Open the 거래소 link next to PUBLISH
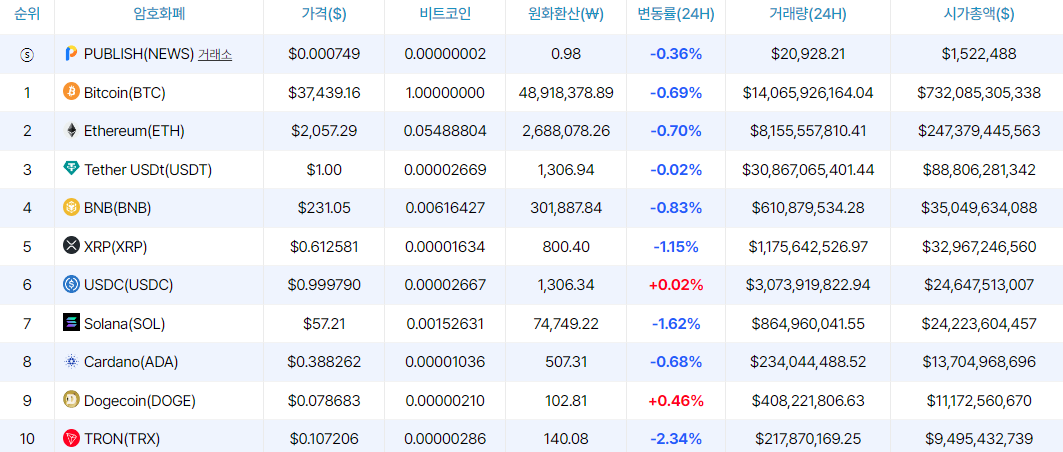This screenshot has height=452, width=1063. coord(215,55)
